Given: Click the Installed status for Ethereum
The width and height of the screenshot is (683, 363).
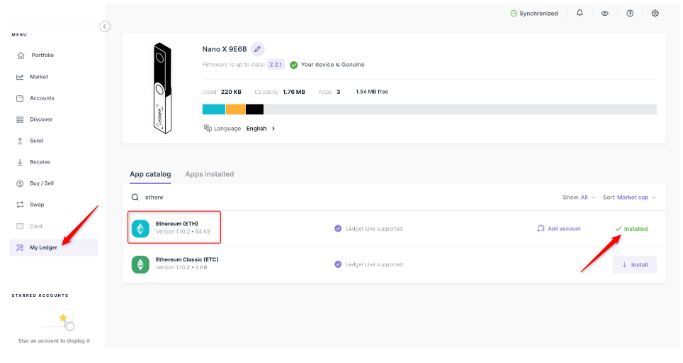Looking at the screenshot, I should coord(632,229).
